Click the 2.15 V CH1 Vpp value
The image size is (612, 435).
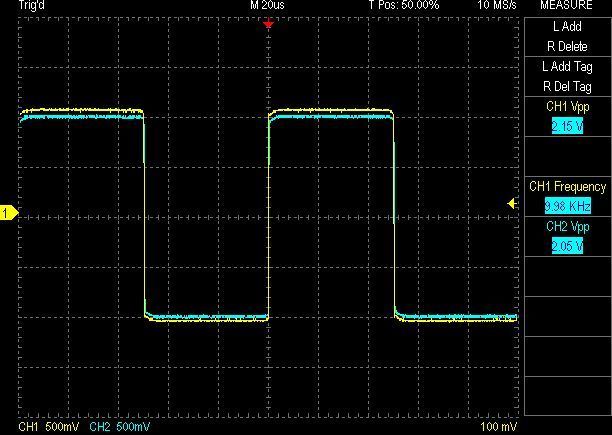(x=568, y=126)
